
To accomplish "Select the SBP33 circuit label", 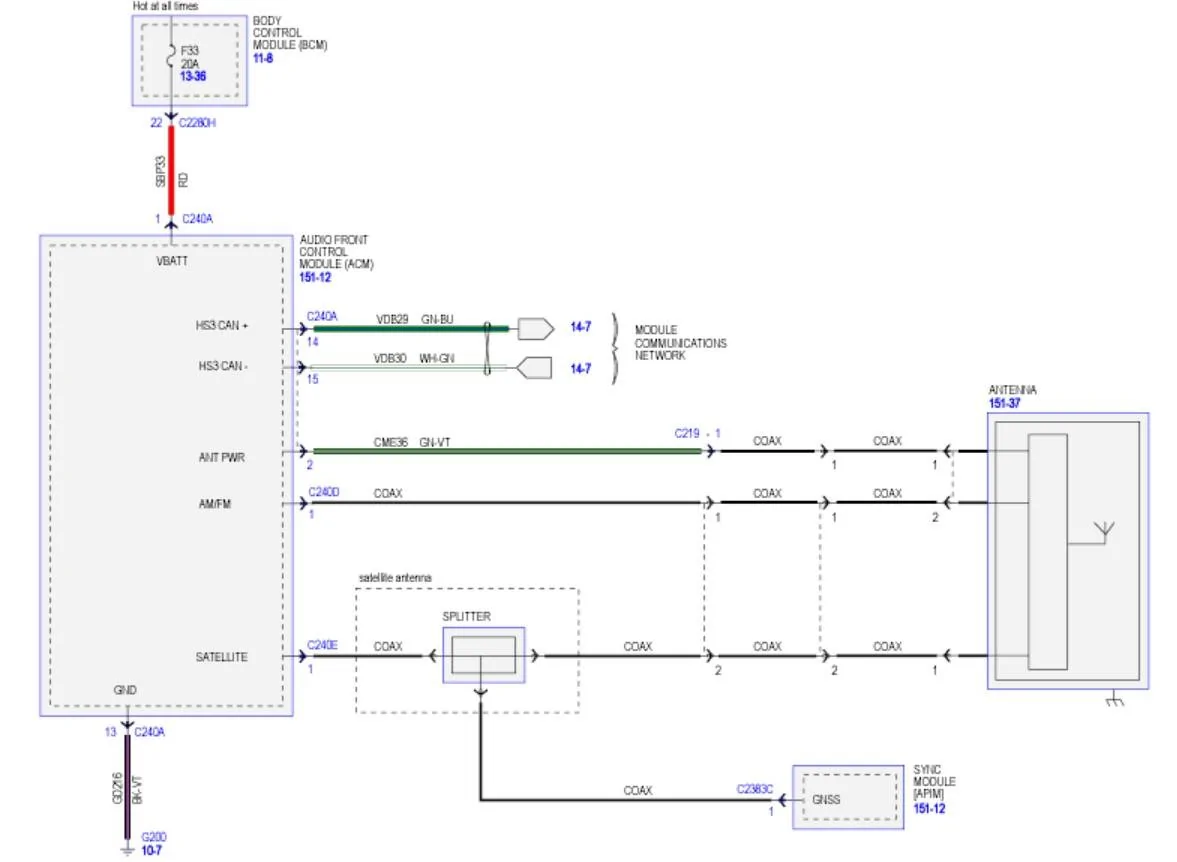I will (x=160, y=171).
